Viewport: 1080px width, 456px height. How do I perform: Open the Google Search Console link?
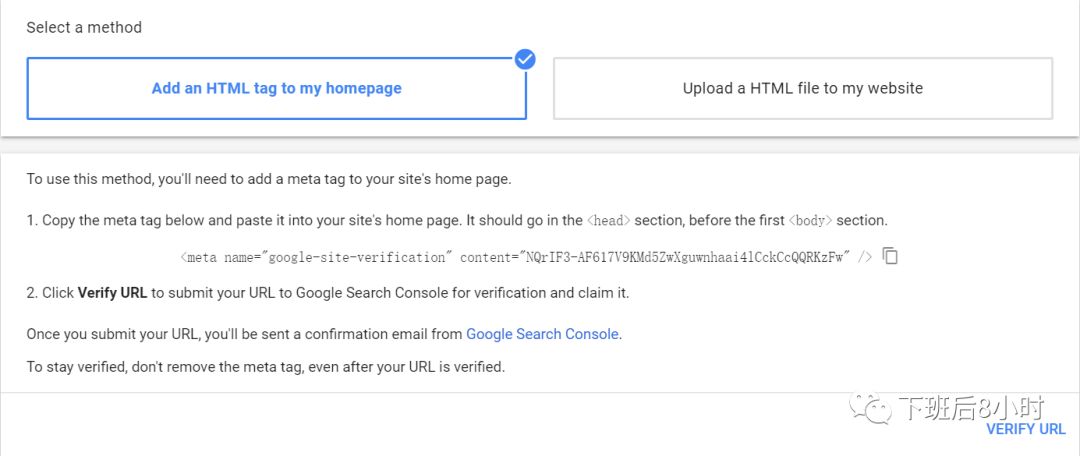click(x=542, y=334)
